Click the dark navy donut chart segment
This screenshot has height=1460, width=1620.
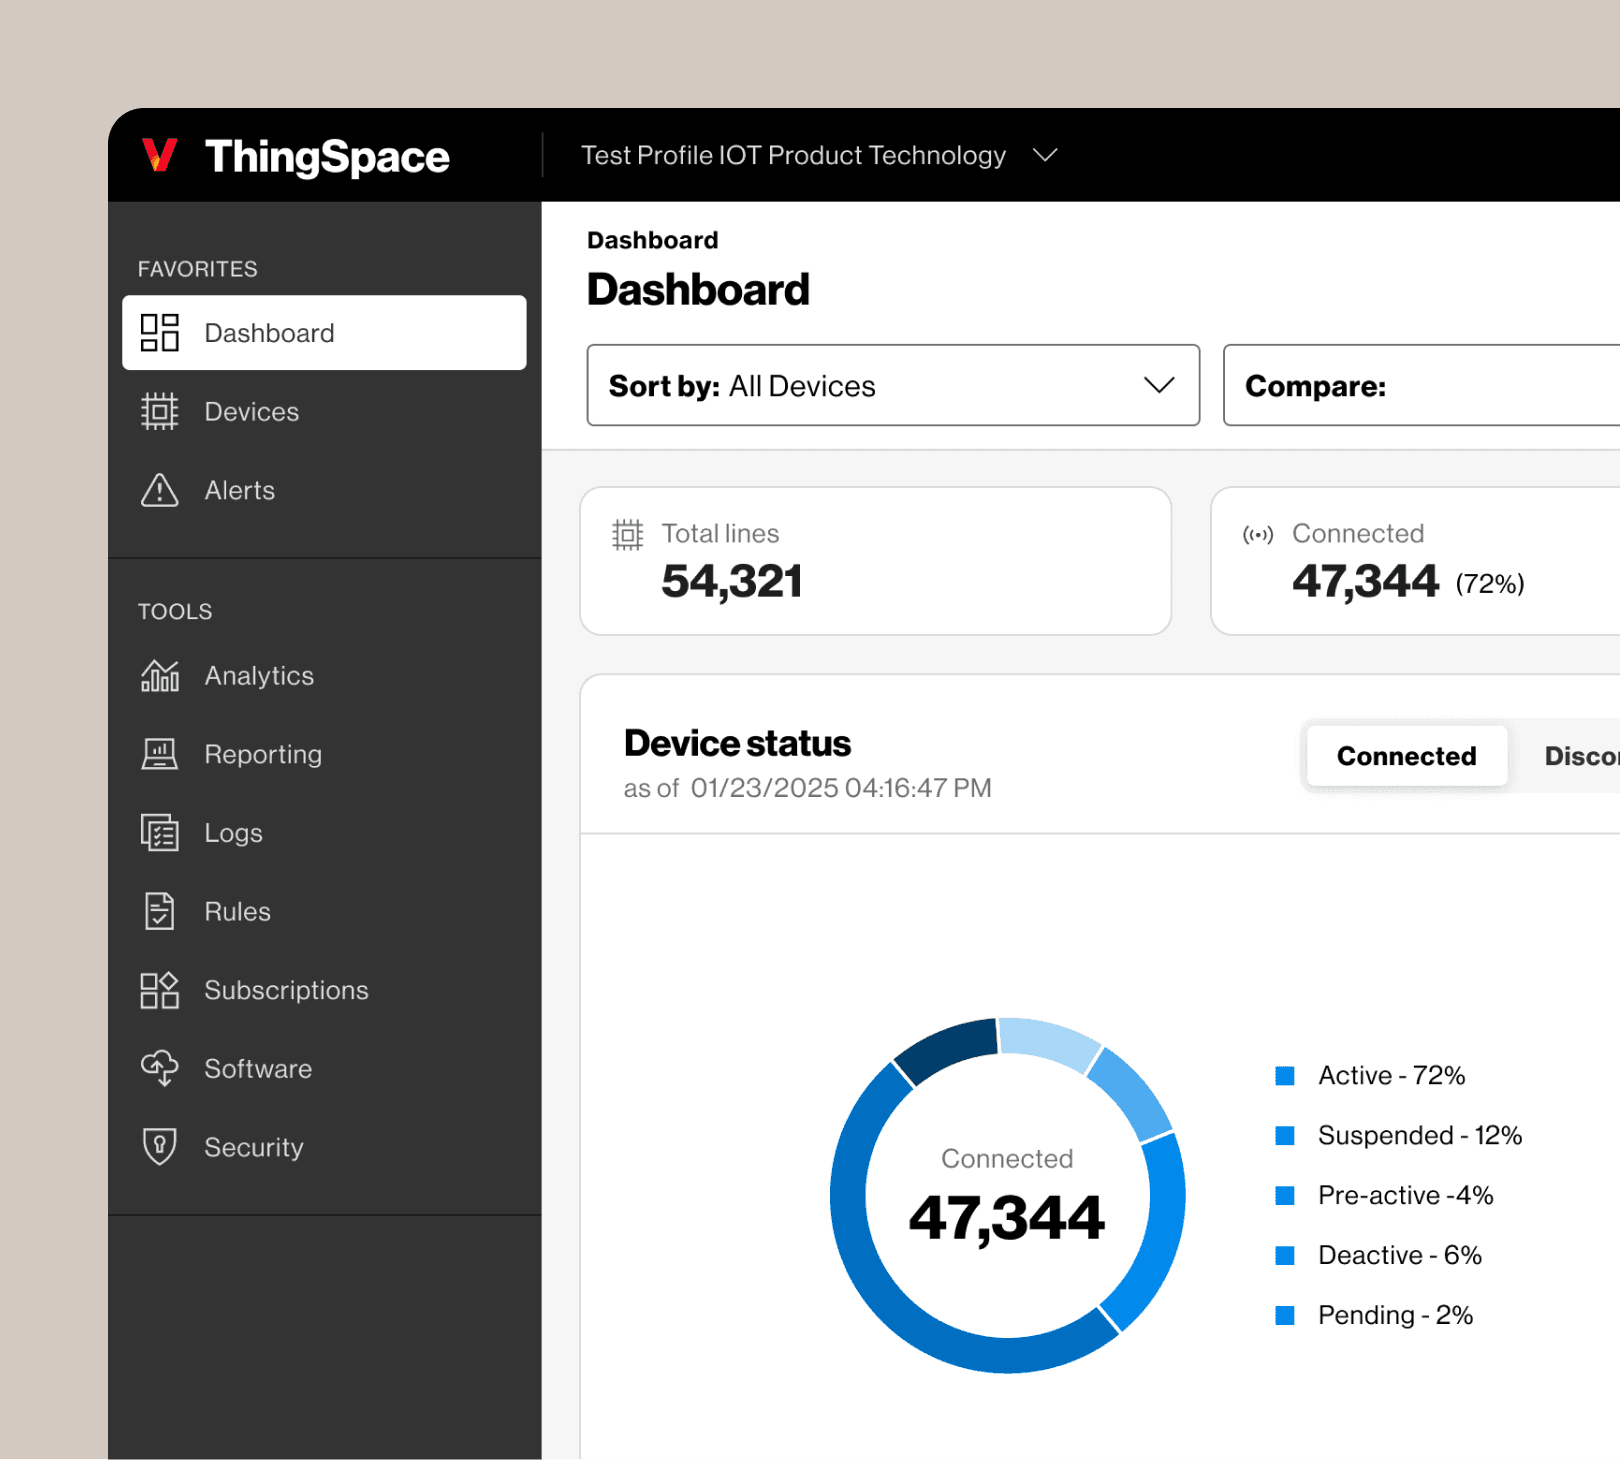948,1049
